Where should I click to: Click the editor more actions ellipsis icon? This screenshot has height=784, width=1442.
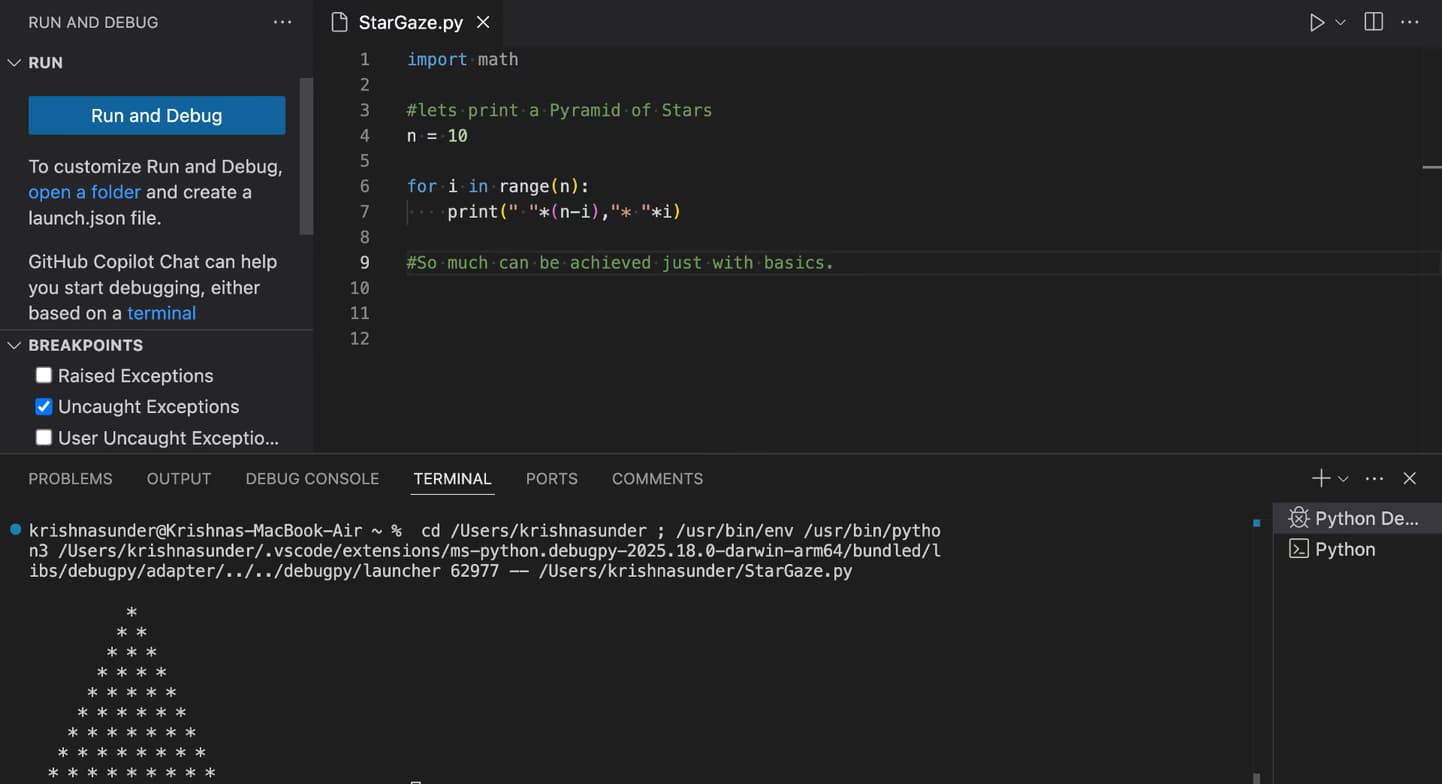click(x=1410, y=22)
